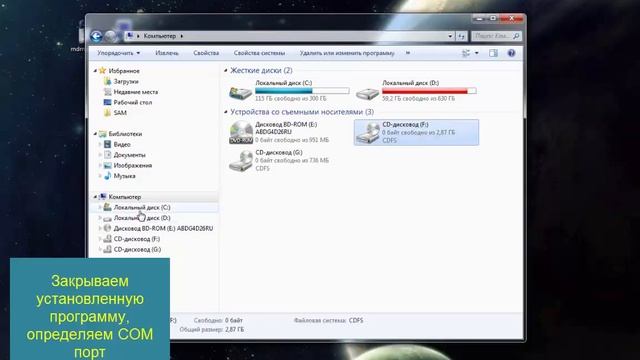Click the Forward navigation arrow button

pos(111,36)
